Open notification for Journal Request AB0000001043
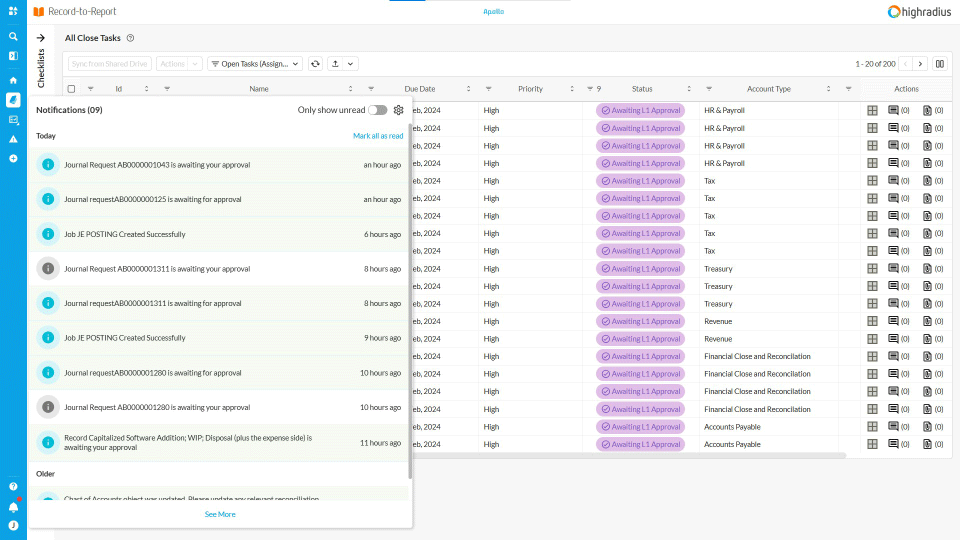Image resolution: width=960 pixels, height=540 pixels. tap(219, 165)
